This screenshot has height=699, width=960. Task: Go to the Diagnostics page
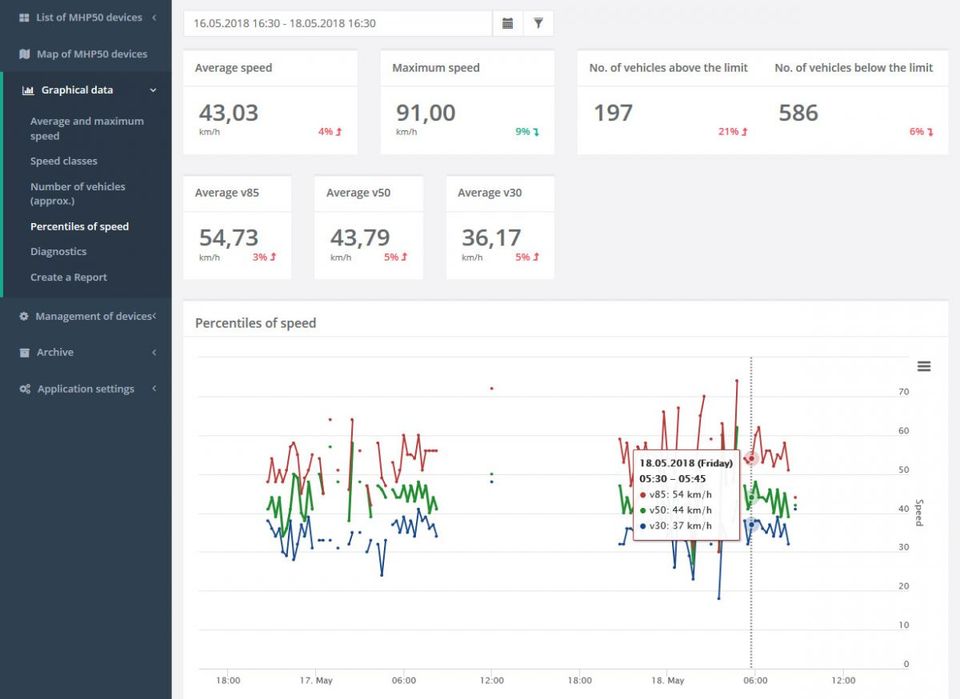(58, 252)
